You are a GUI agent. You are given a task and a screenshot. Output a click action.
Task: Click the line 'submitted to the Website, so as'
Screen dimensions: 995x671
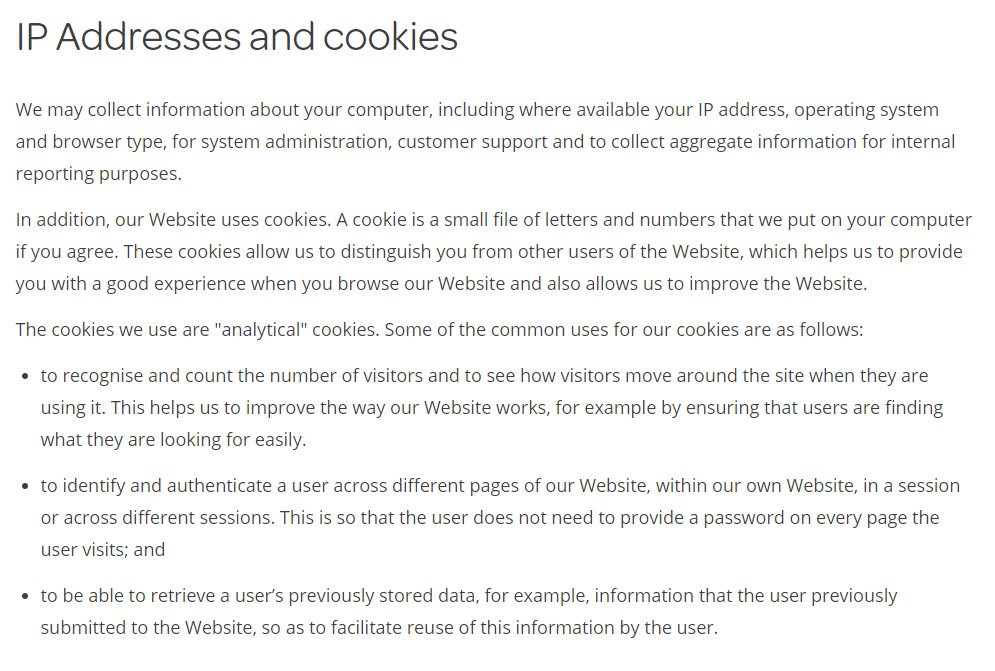[379, 627]
